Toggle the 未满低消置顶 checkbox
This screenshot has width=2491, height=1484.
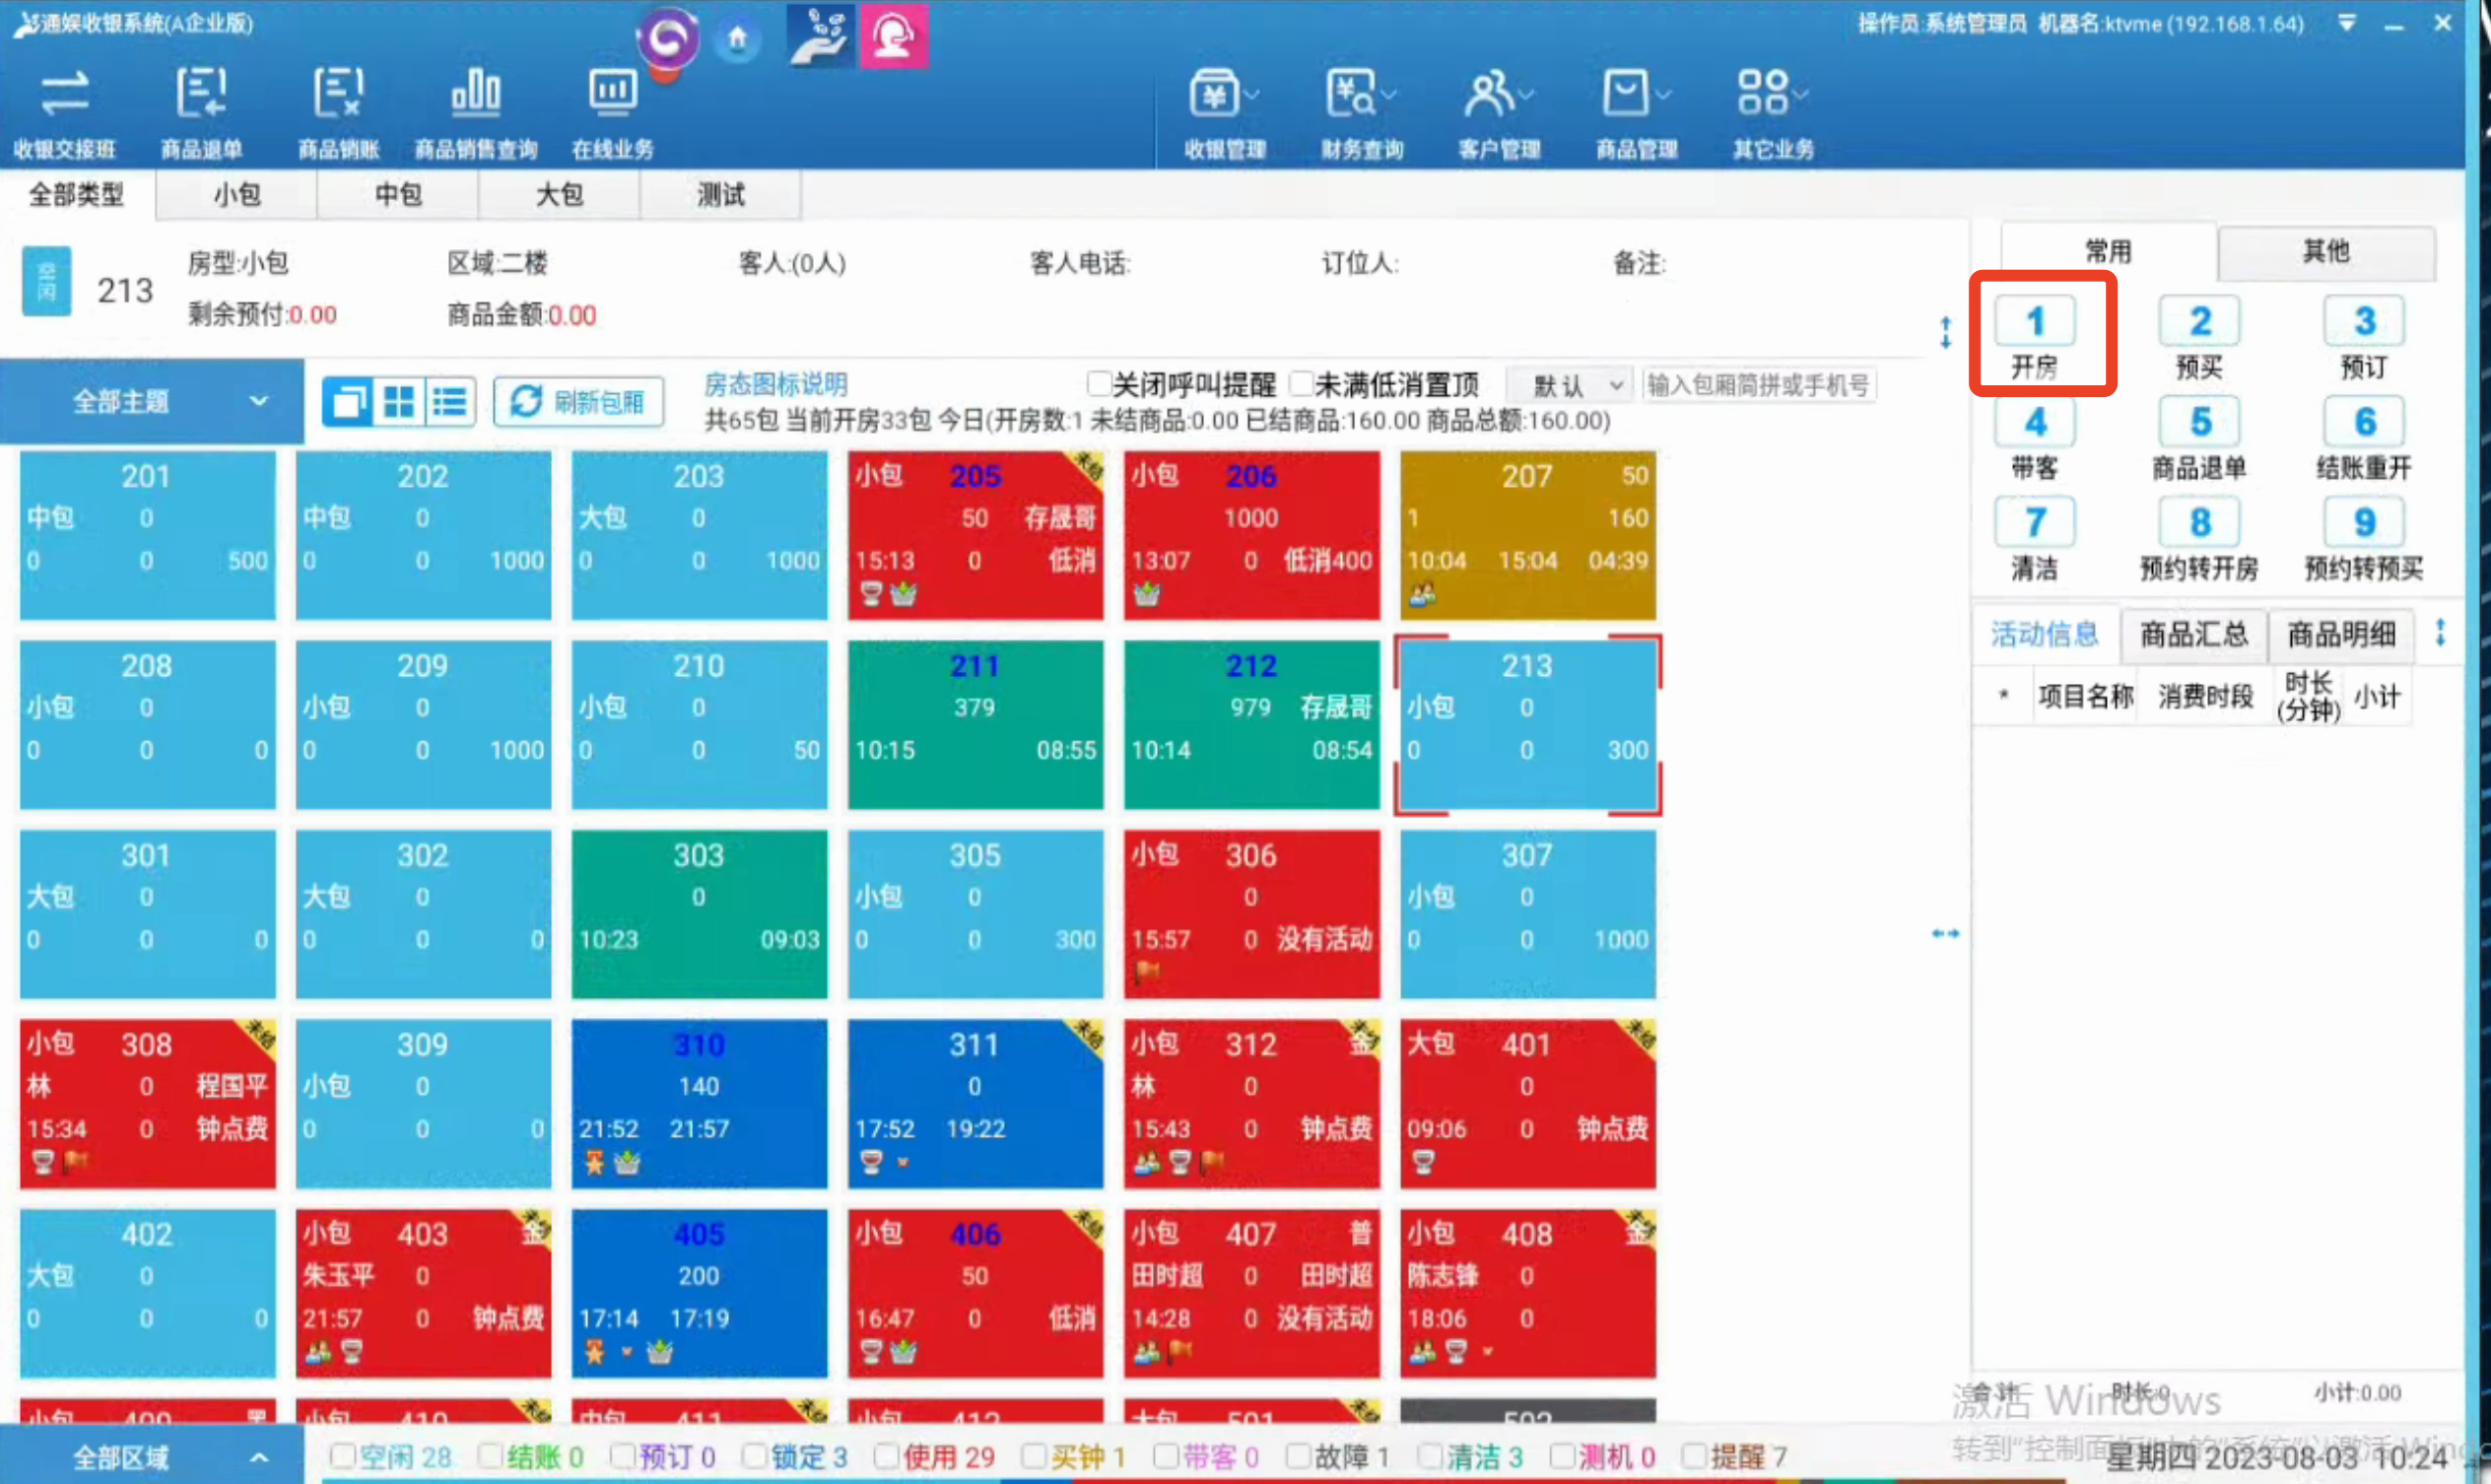1301,384
